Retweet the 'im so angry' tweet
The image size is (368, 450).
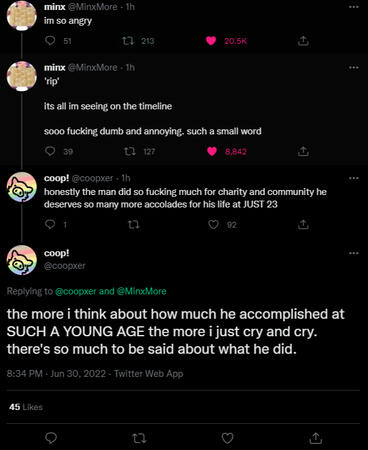coord(128,41)
